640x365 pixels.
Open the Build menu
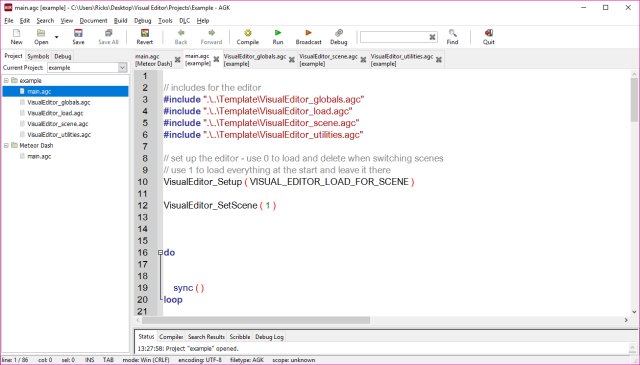click(x=120, y=20)
